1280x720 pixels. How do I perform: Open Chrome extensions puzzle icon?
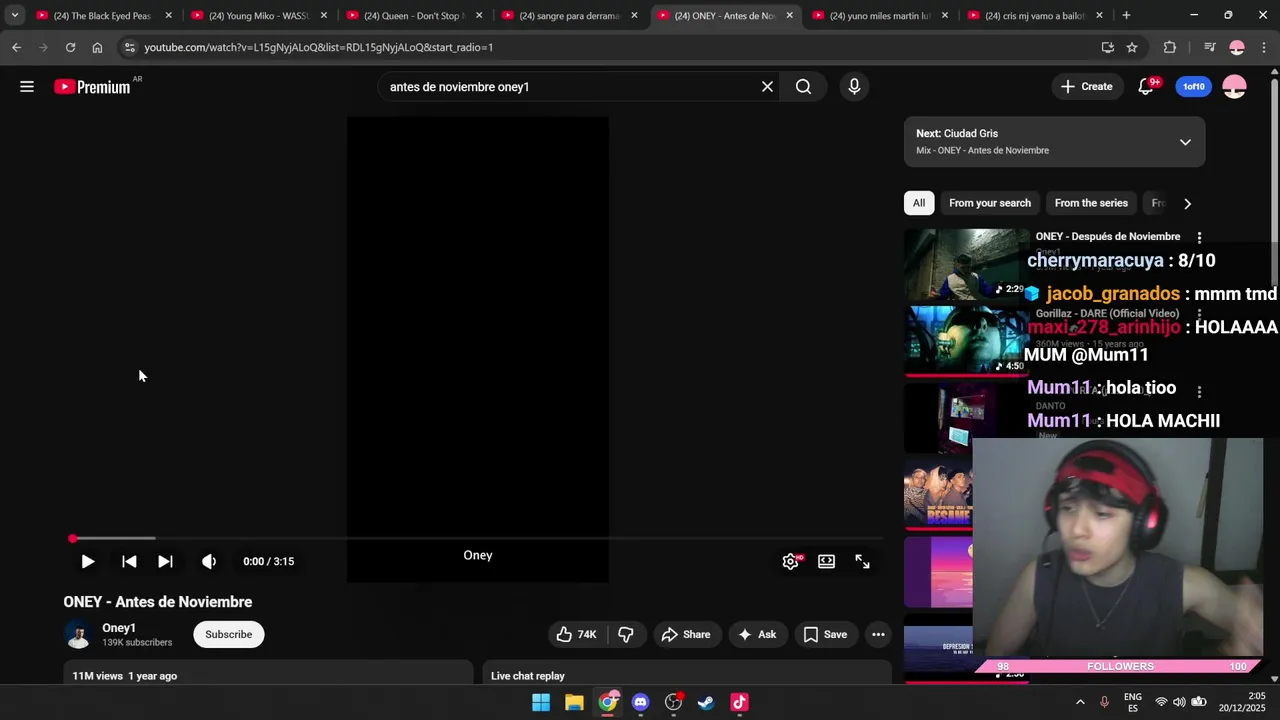pos(1170,47)
